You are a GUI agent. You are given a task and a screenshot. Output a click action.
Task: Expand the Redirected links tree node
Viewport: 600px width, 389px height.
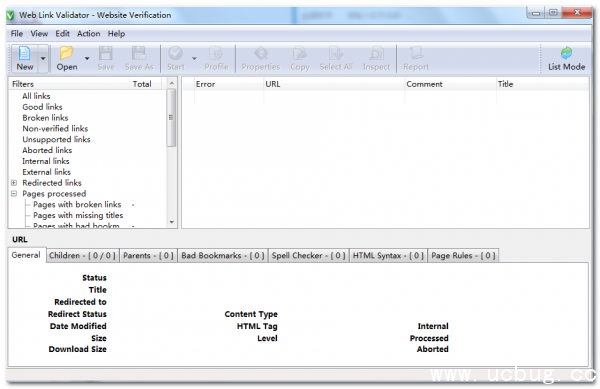pyautogui.click(x=14, y=183)
